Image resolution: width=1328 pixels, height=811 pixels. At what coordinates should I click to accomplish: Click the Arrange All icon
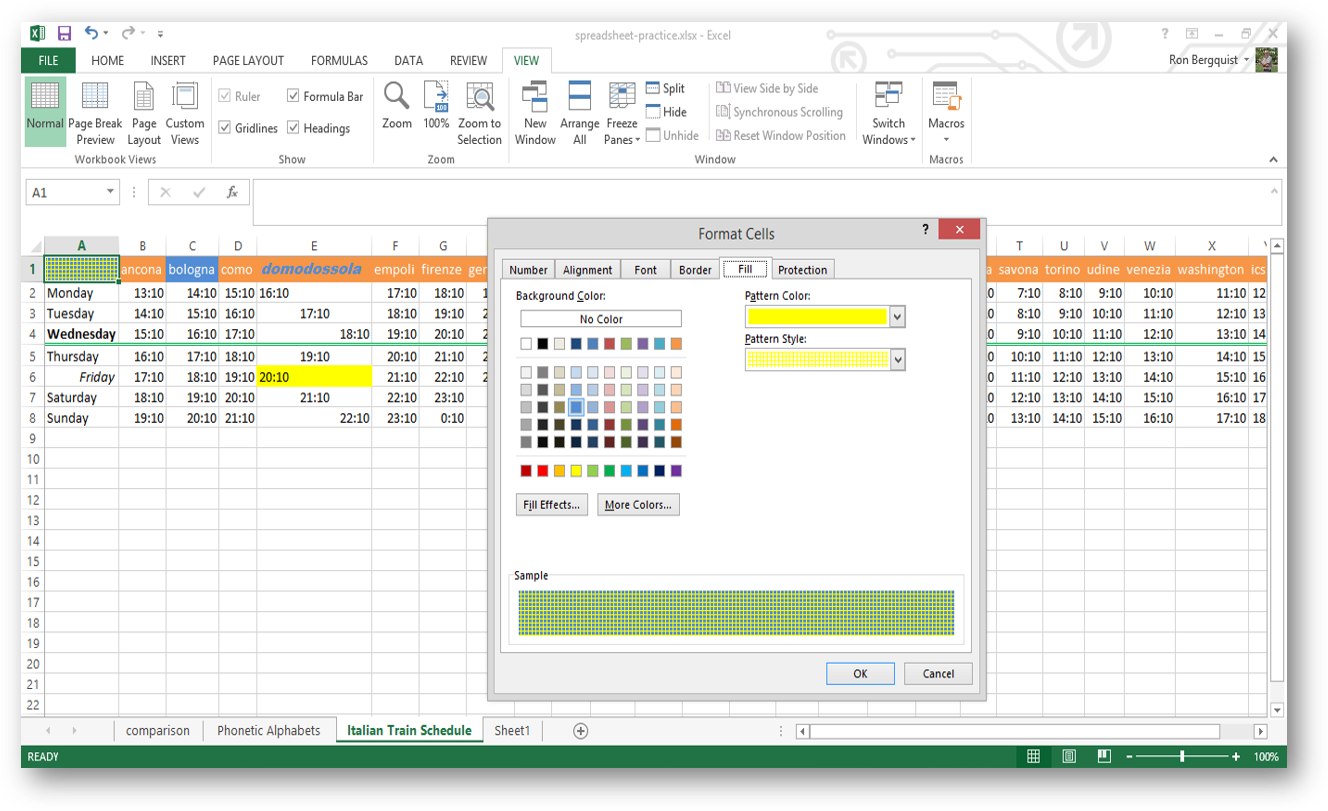[579, 97]
